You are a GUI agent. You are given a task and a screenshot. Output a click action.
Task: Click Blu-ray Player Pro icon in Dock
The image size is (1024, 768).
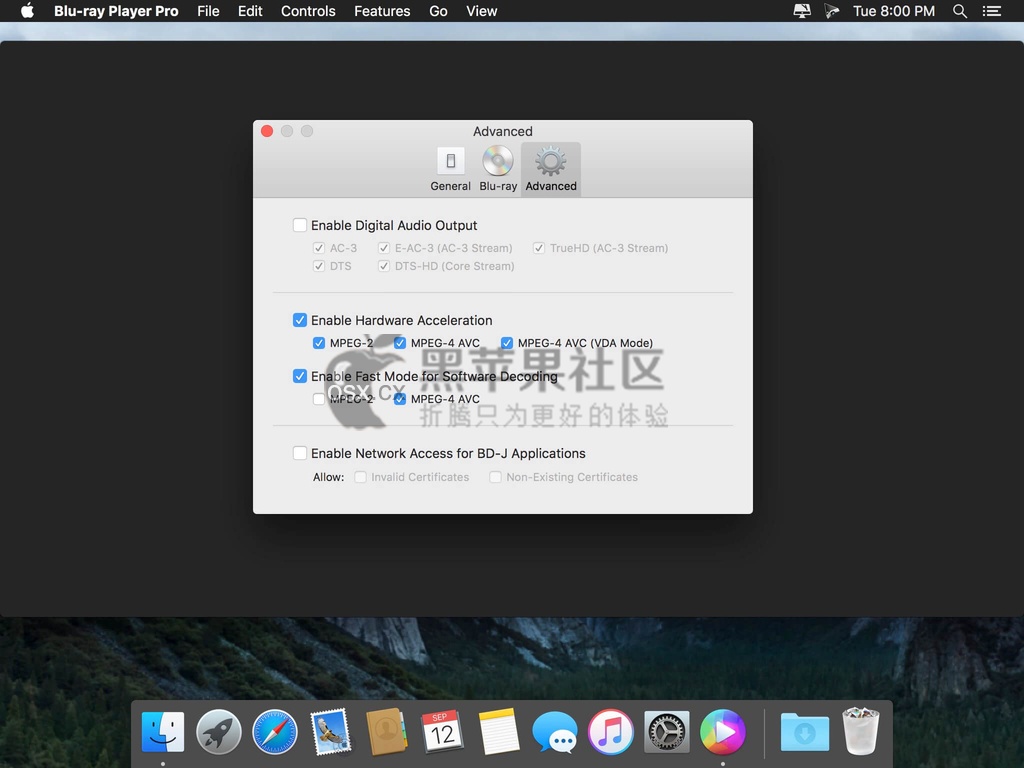(722, 732)
